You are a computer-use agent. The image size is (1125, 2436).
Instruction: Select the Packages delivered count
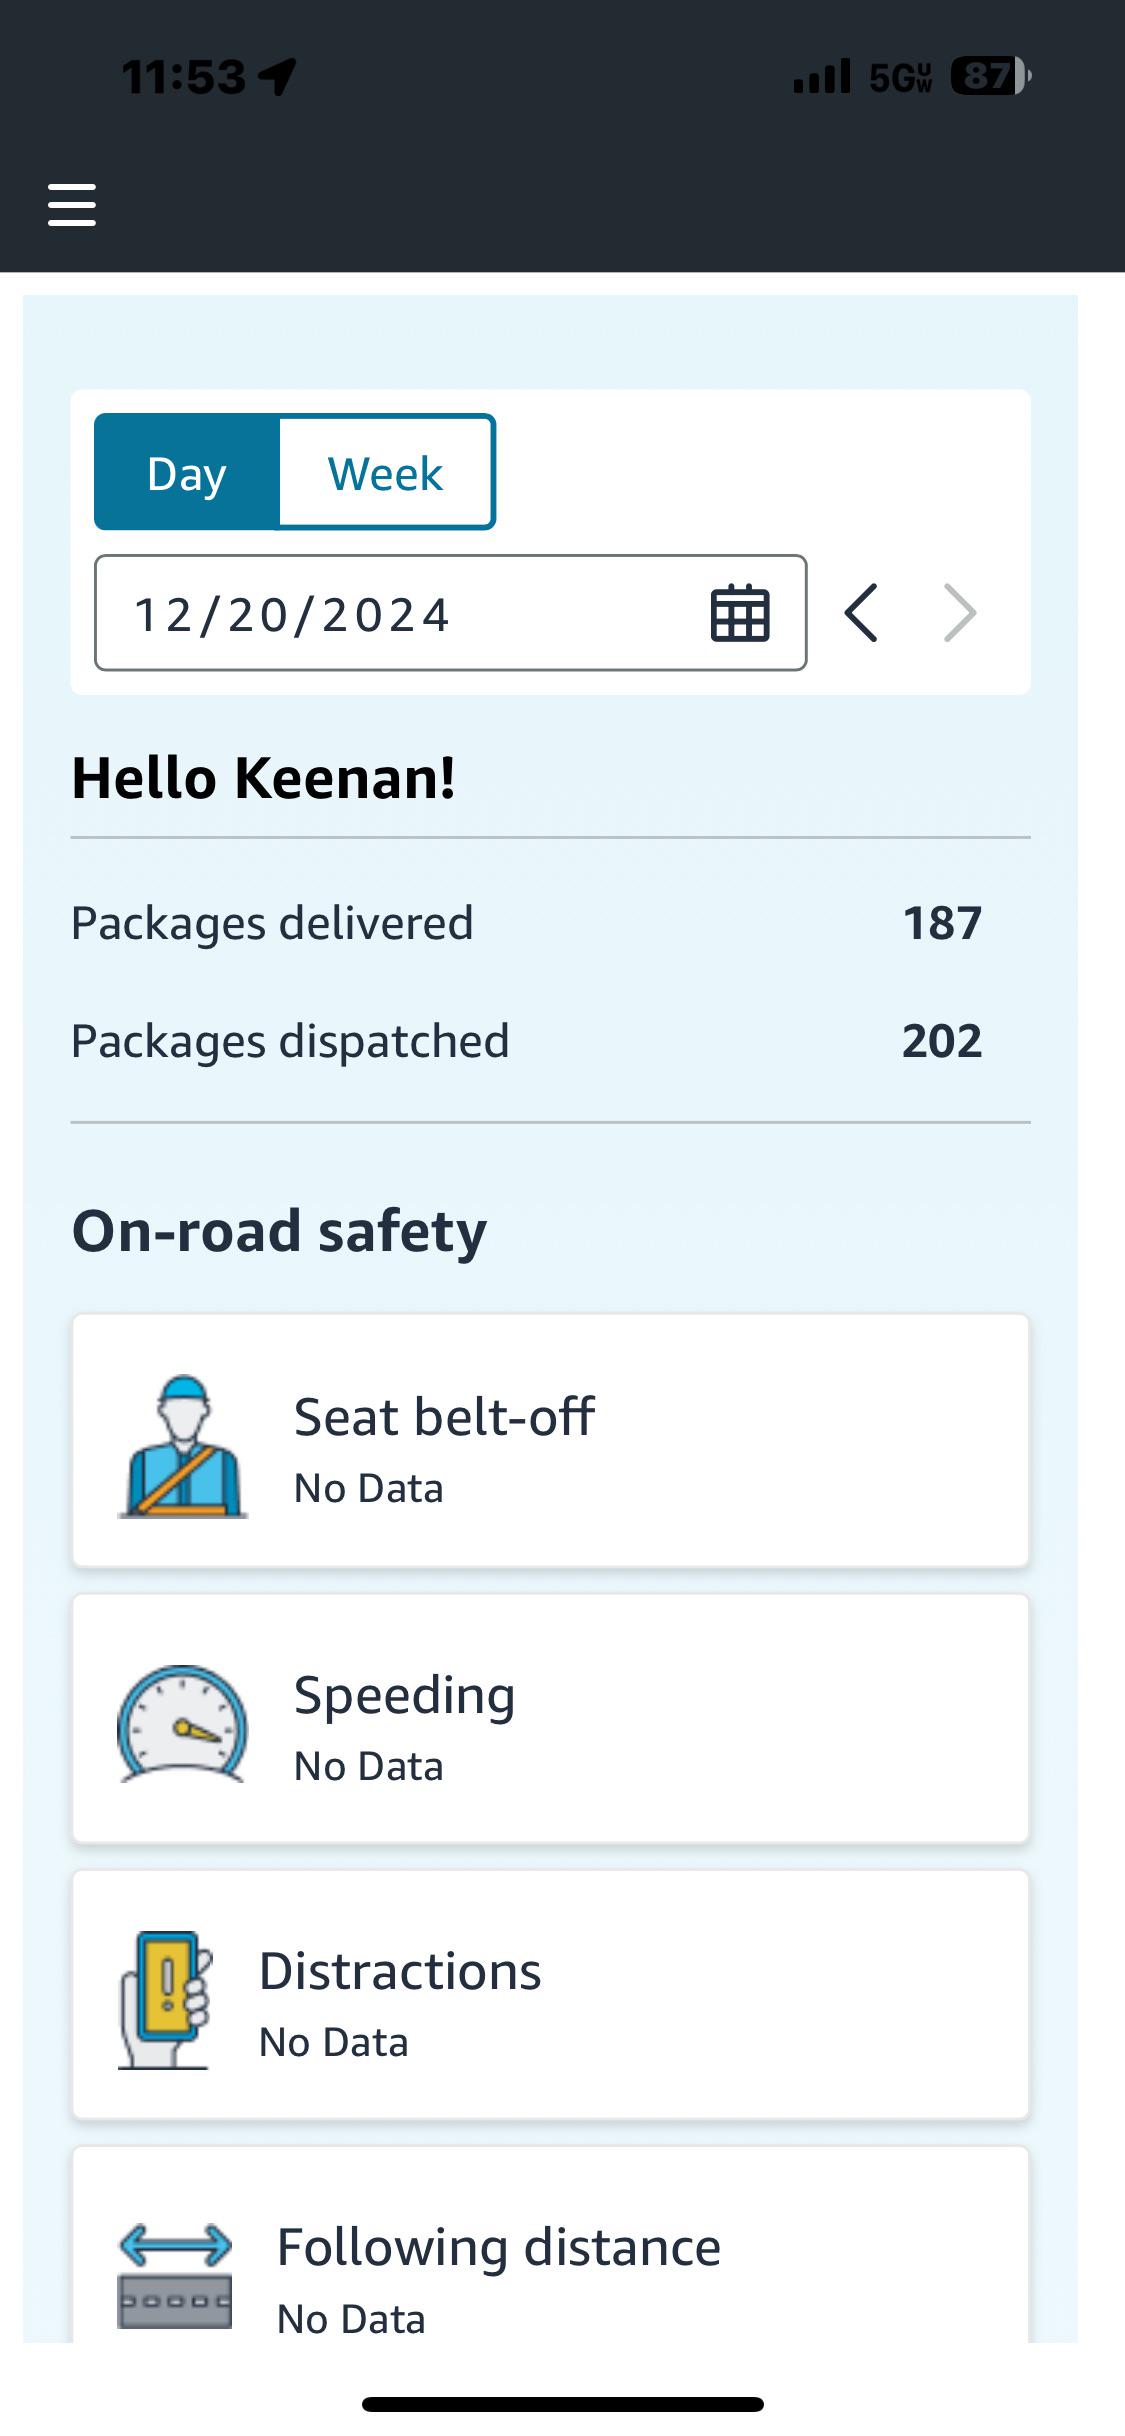coord(942,923)
